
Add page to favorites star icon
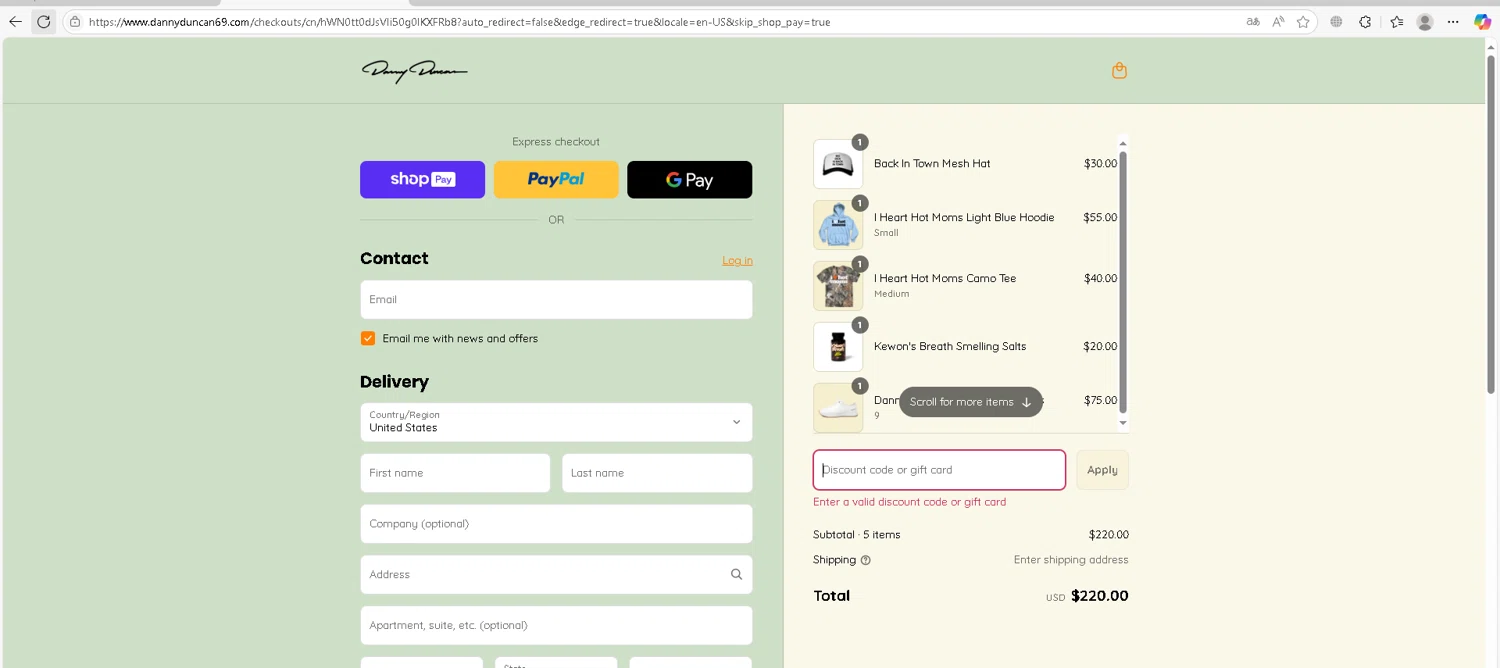coord(1303,21)
